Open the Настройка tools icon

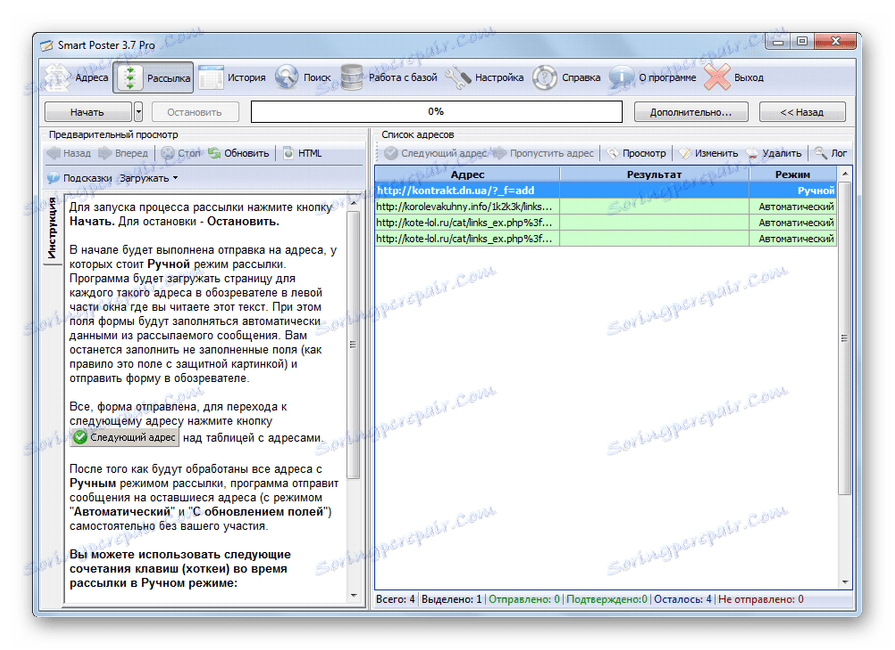pyautogui.click(x=458, y=77)
